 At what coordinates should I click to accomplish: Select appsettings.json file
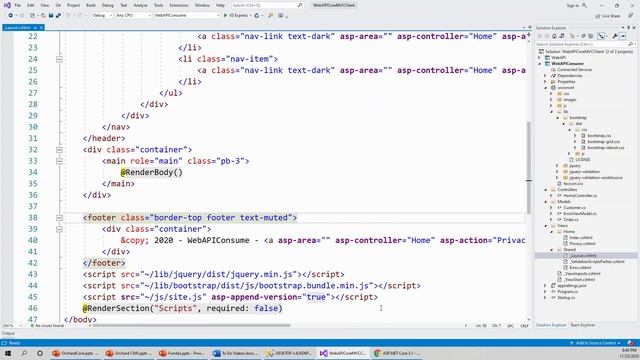click(572, 286)
